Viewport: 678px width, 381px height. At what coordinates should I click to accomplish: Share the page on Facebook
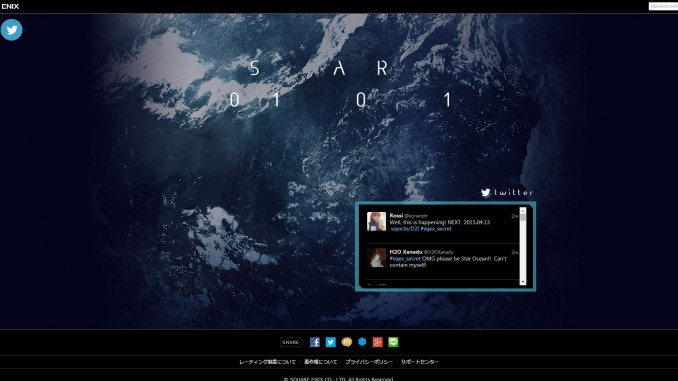click(x=315, y=342)
